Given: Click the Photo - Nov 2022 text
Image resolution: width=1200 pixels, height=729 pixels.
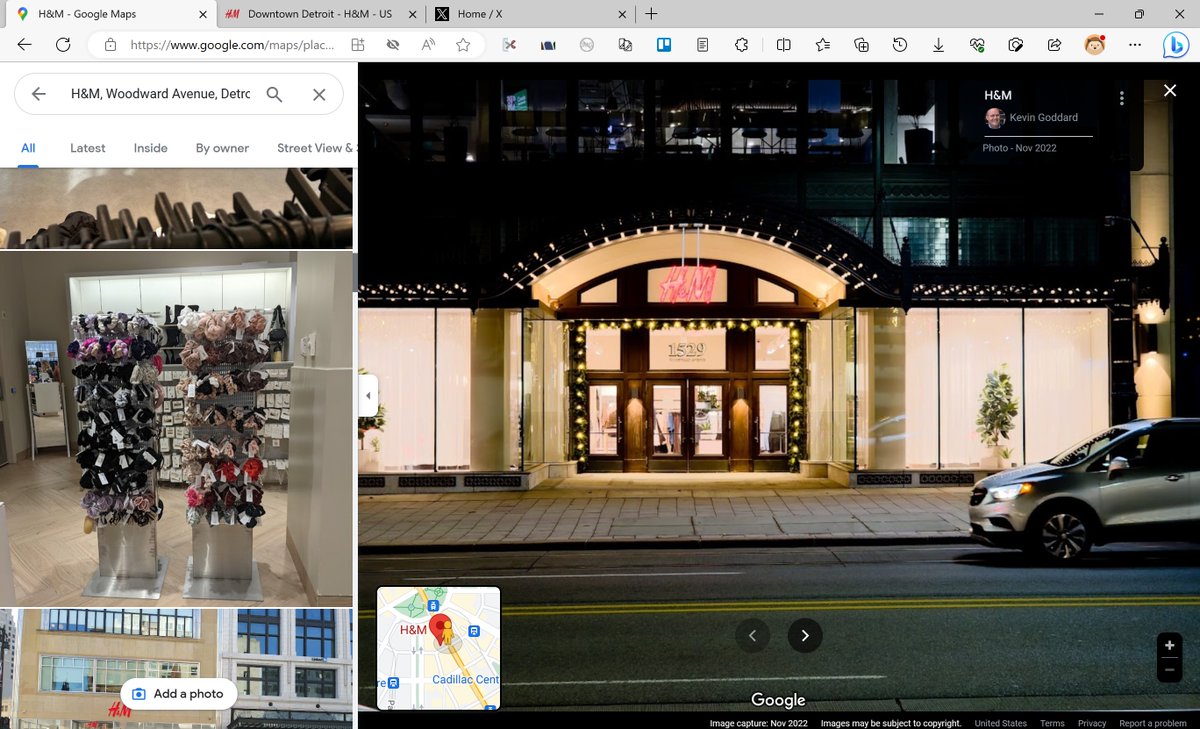Looking at the screenshot, I should click(1019, 148).
